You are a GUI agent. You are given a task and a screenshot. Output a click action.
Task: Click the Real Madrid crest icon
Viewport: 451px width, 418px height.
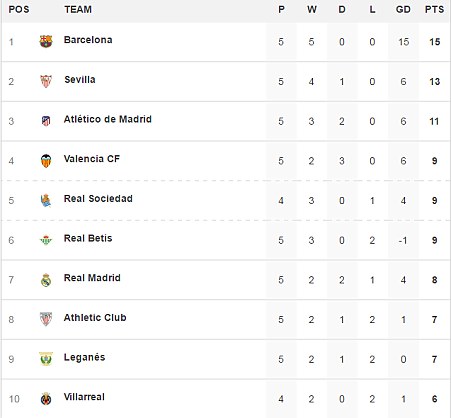click(x=46, y=280)
